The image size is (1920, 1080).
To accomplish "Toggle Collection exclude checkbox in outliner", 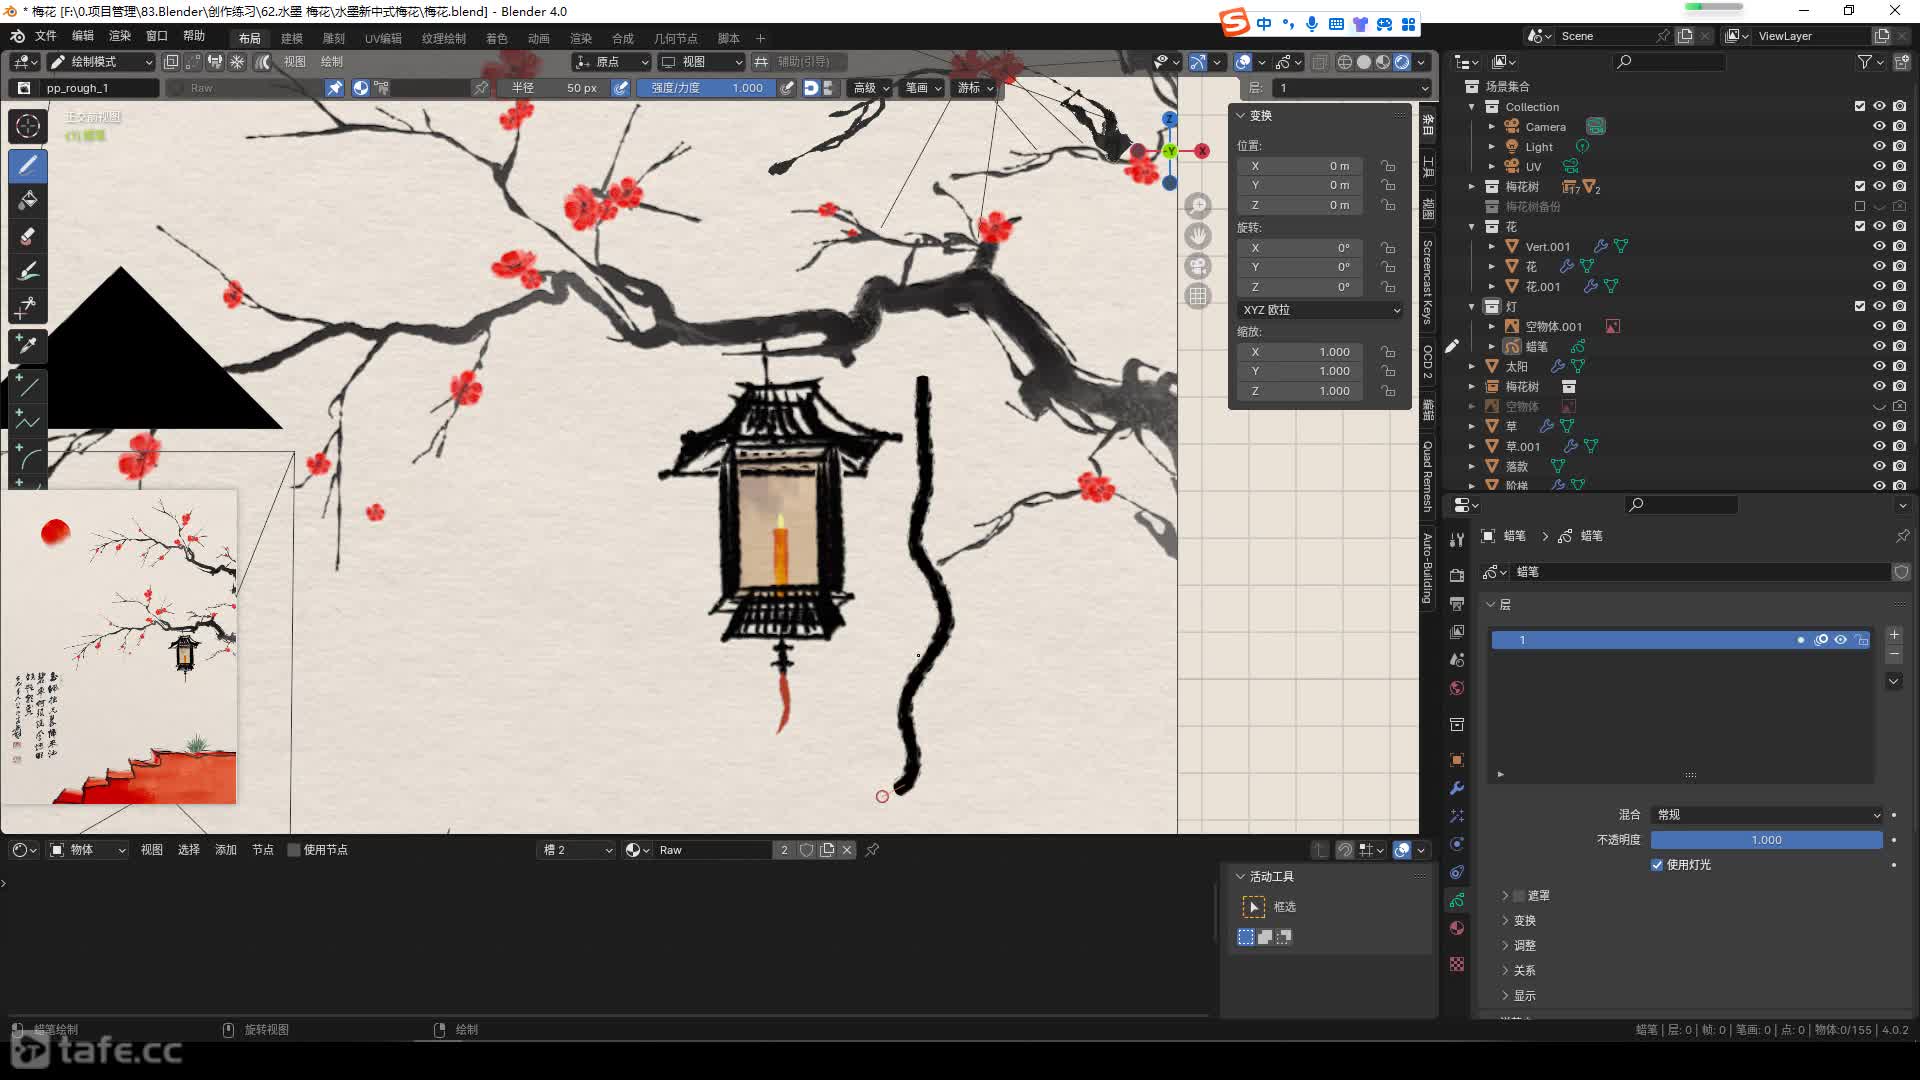I will [1859, 106].
